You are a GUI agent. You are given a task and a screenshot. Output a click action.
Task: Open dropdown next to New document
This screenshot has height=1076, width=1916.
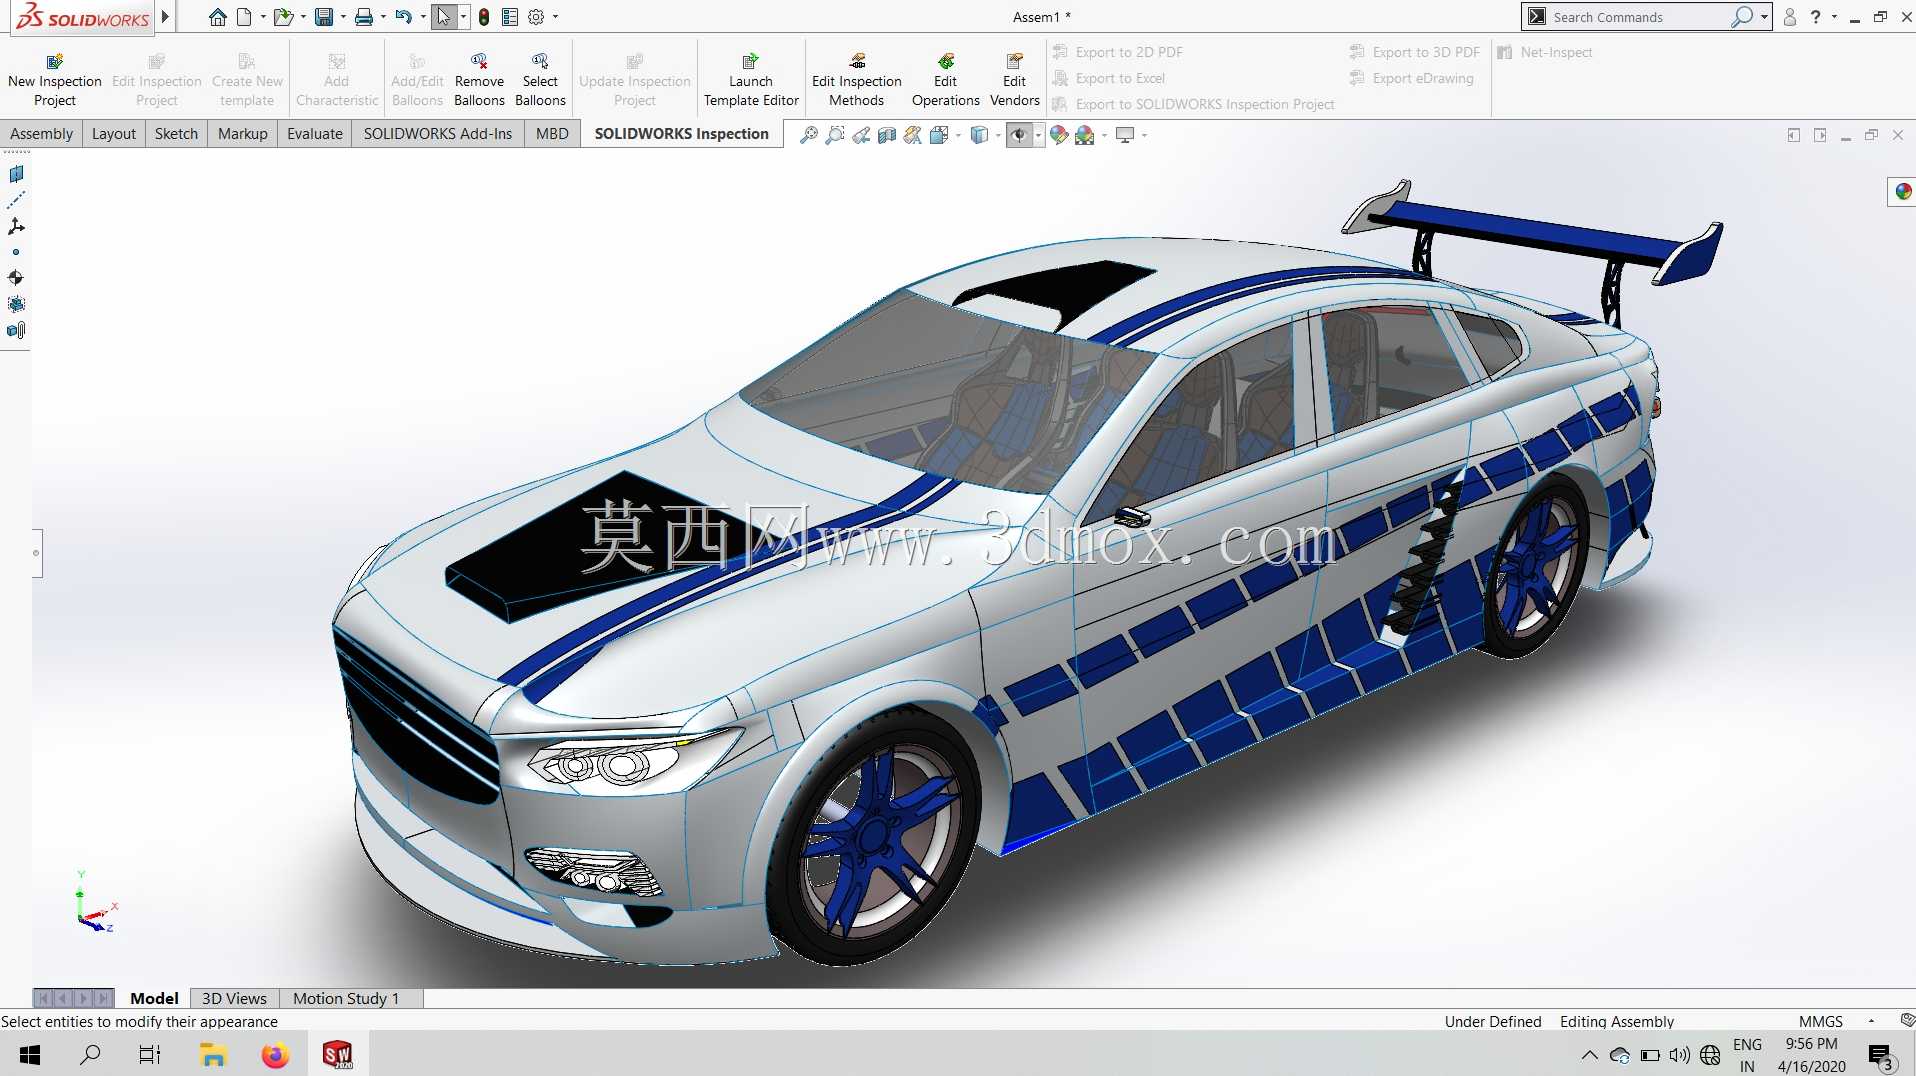pyautogui.click(x=263, y=17)
